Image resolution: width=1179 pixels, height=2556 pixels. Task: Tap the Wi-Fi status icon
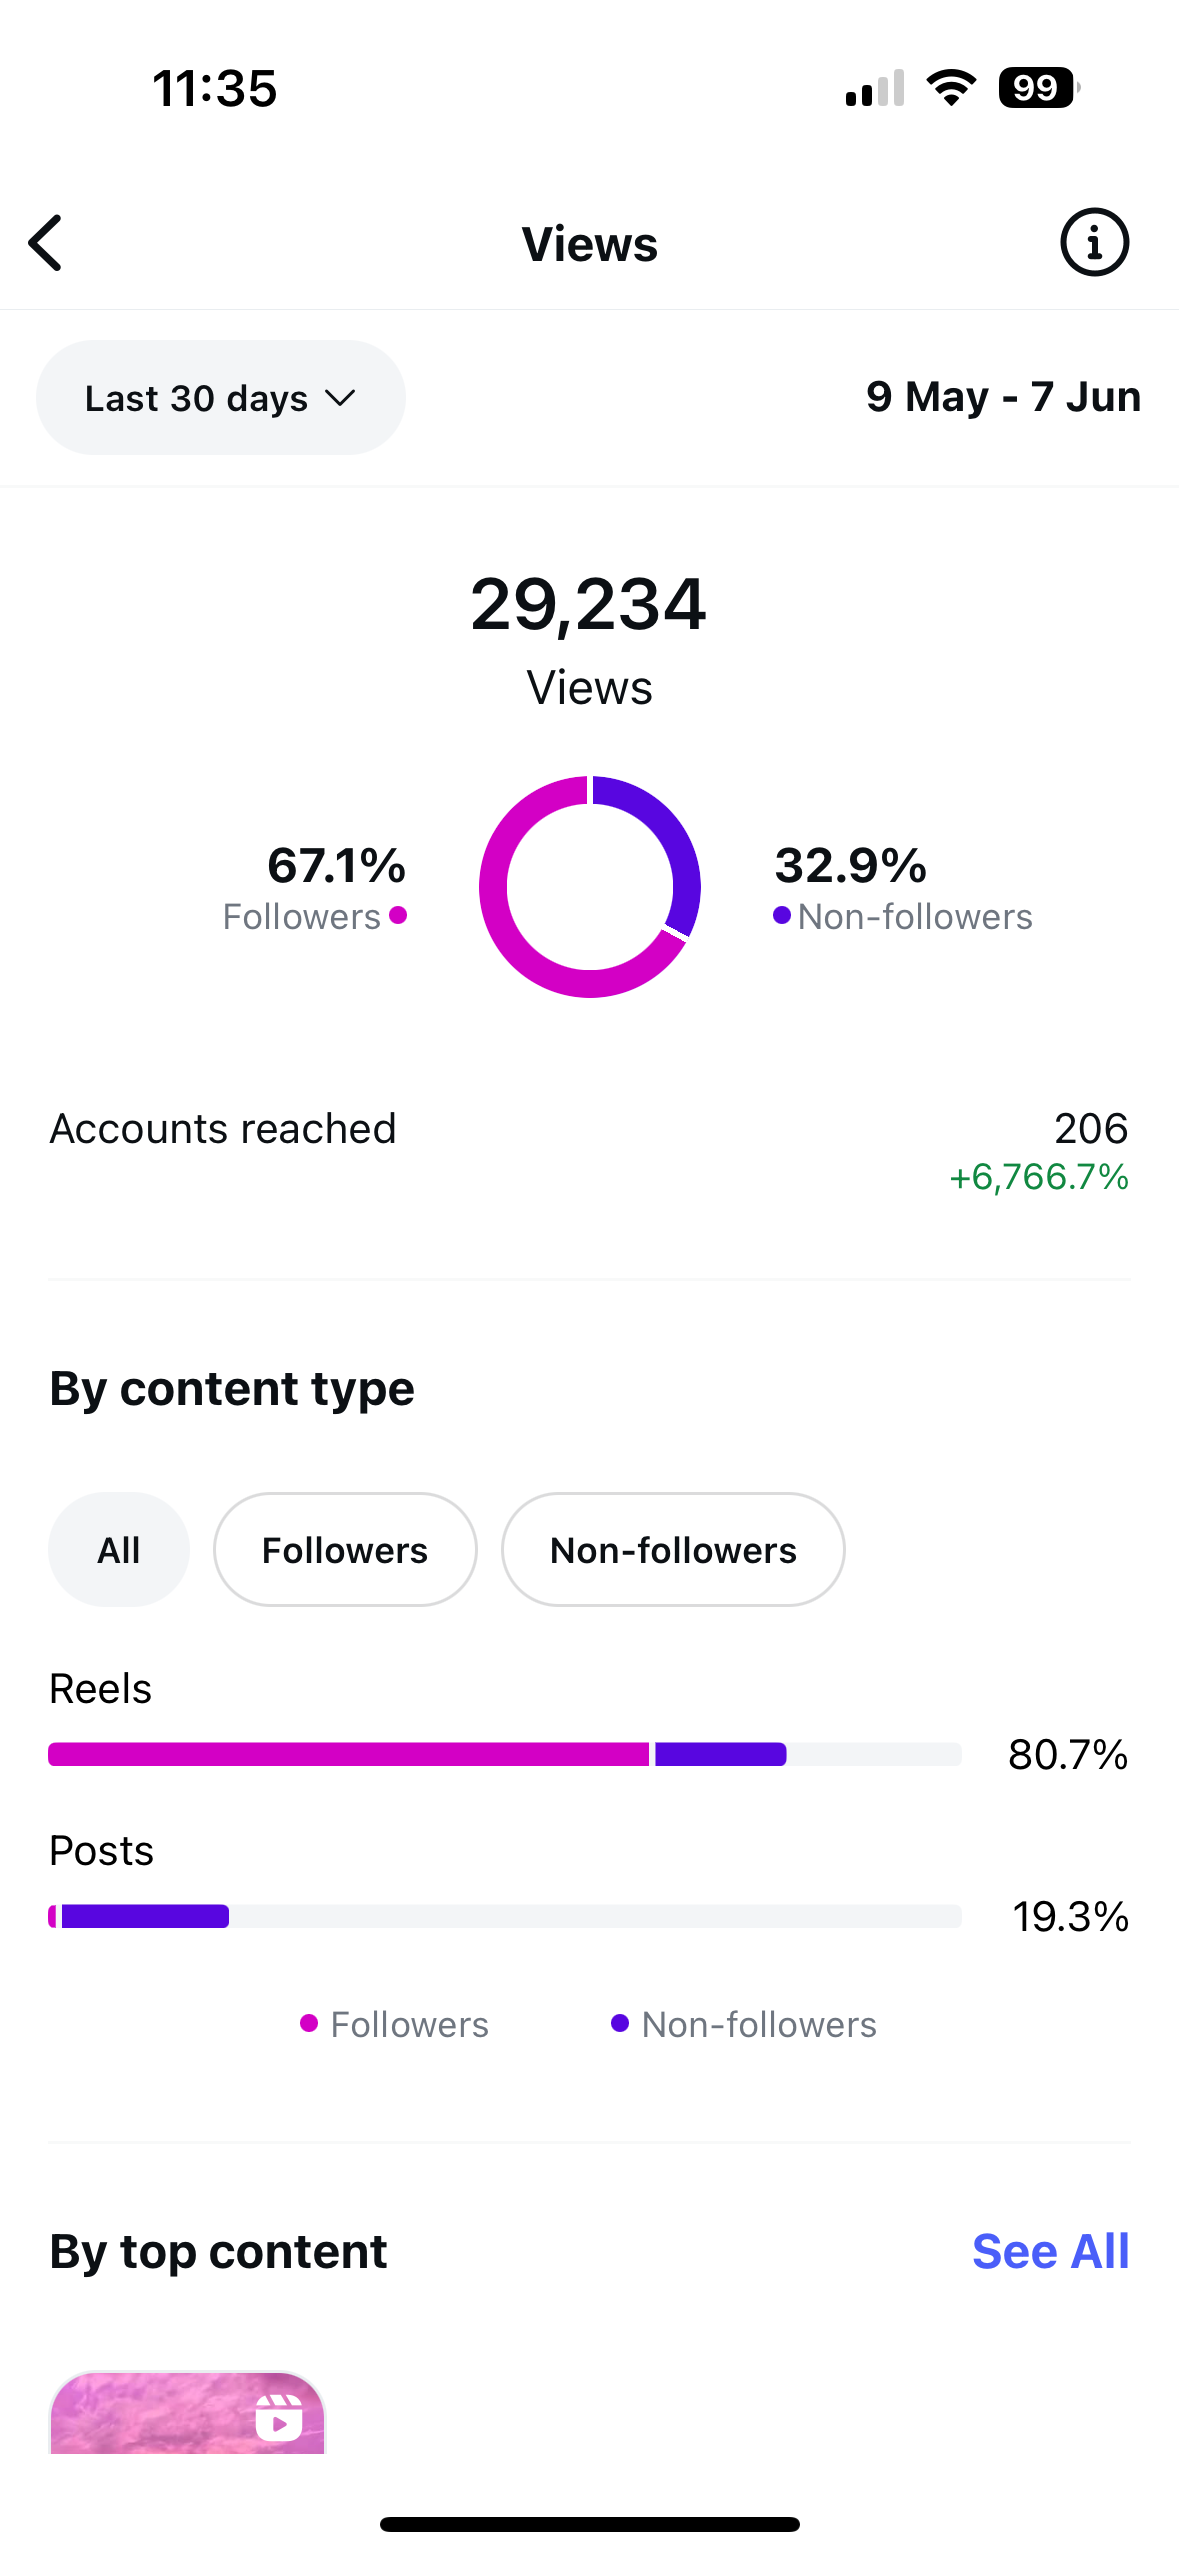click(x=951, y=88)
